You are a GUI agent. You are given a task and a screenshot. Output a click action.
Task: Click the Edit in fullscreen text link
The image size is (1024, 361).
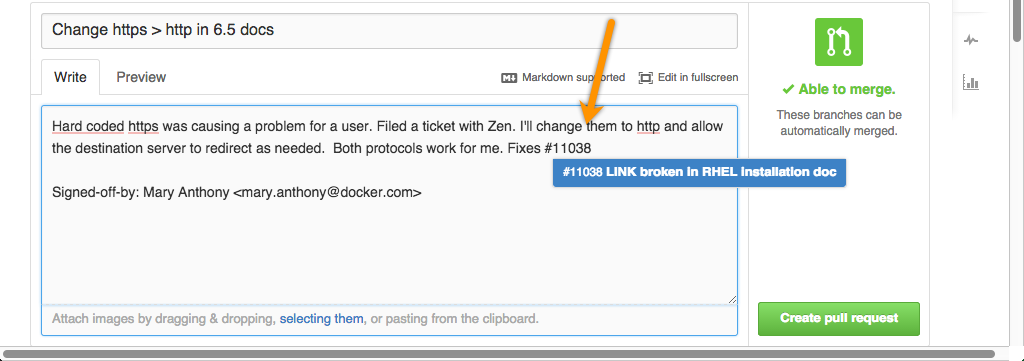click(x=698, y=78)
